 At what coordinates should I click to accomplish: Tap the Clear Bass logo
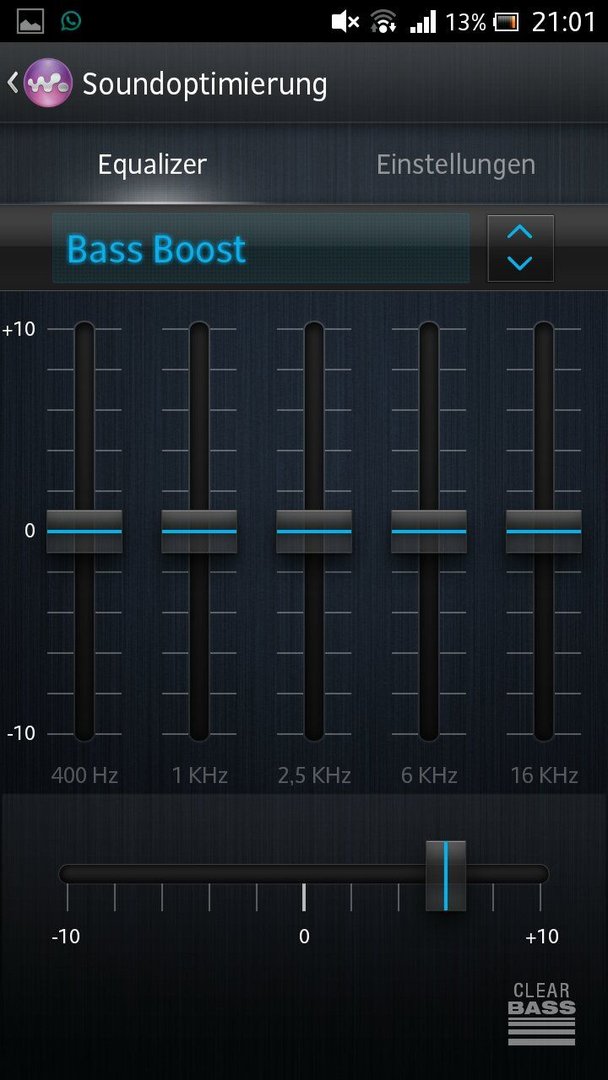point(541,1013)
